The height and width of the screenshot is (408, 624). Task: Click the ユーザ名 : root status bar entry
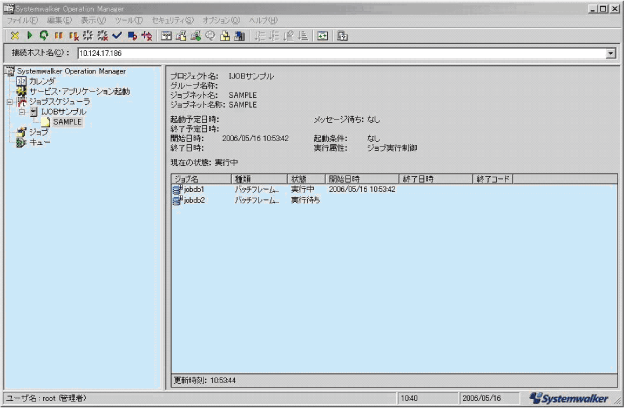coord(46,398)
